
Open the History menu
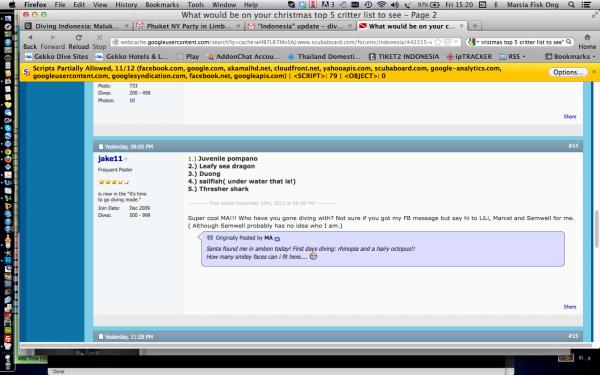click(x=126, y=5)
